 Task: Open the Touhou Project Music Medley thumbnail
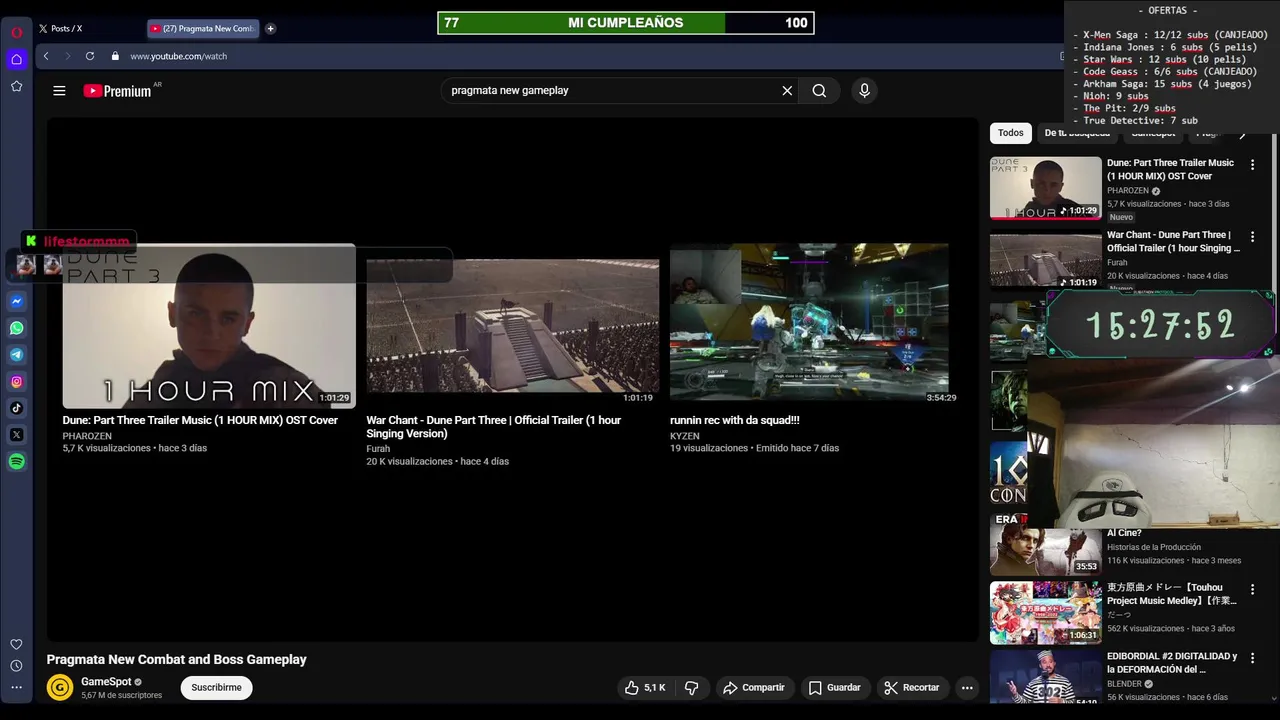(1046, 613)
